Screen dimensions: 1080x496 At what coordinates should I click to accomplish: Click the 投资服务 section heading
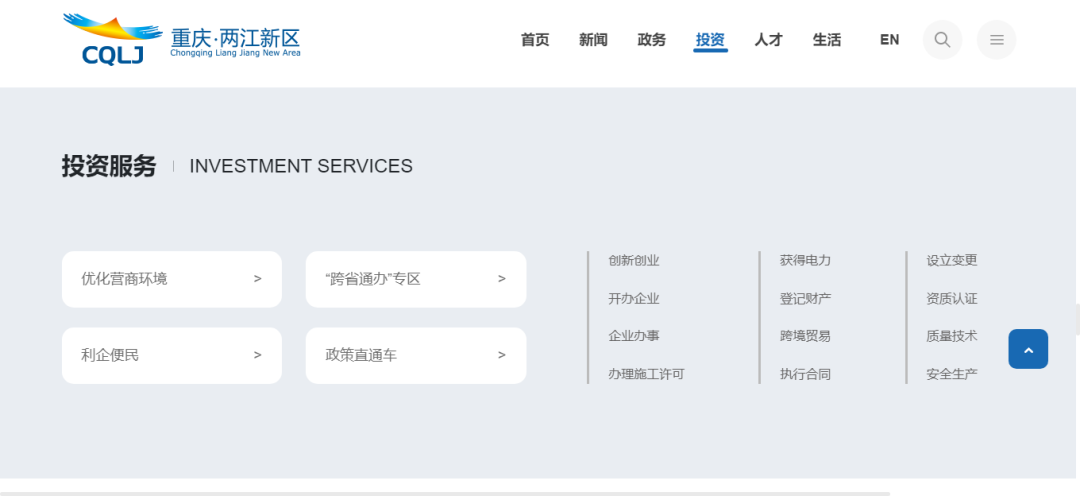[x=109, y=166]
